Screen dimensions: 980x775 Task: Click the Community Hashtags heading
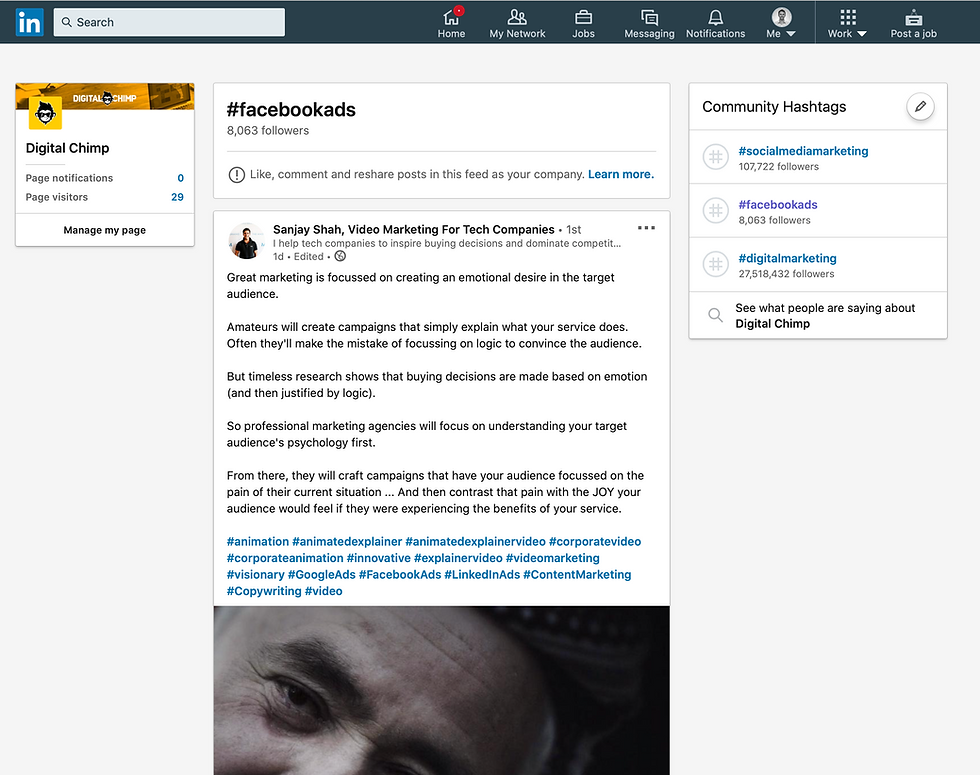tap(774, 107)
